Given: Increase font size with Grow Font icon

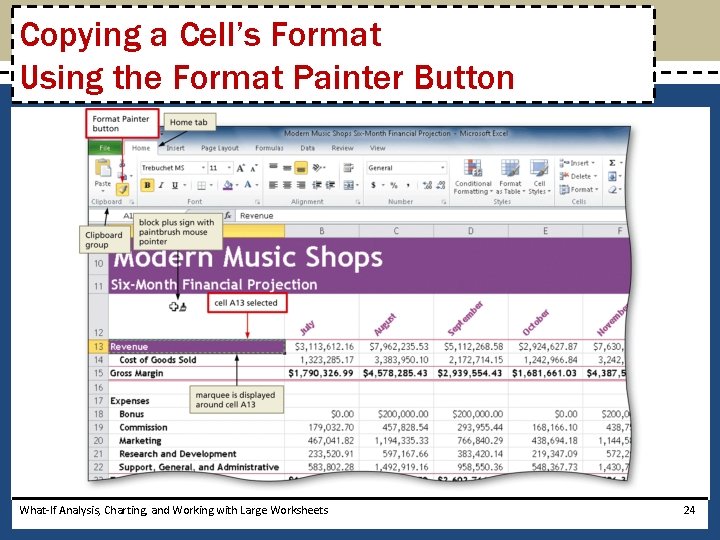Looking at the screenshot, I should pyautogui.click(x=241, y=168).
